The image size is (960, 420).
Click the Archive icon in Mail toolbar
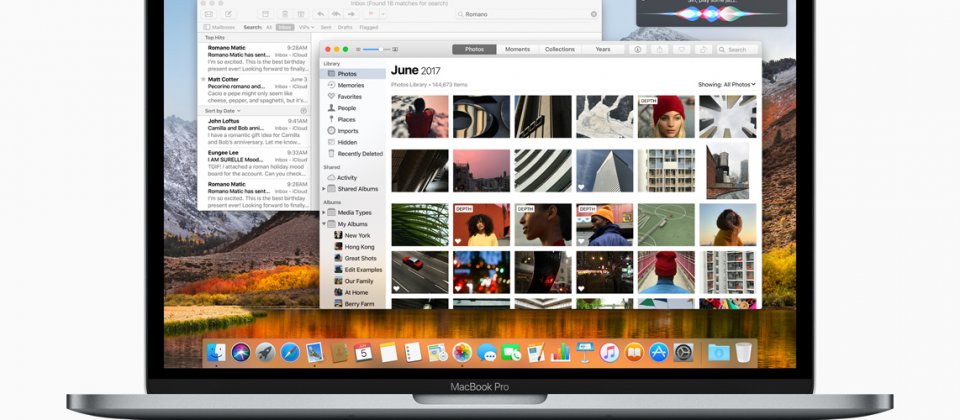264,14
